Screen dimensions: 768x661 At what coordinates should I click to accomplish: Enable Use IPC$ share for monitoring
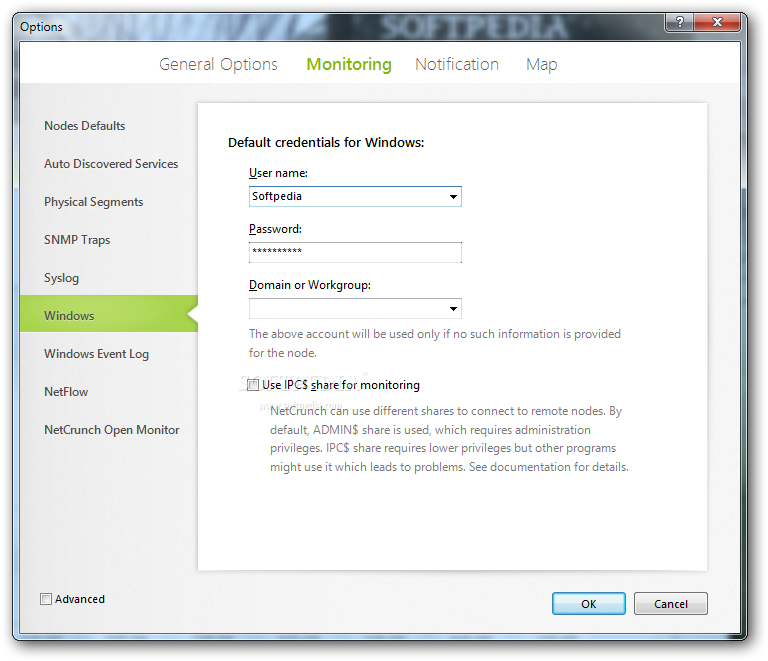tap(253, 385)
